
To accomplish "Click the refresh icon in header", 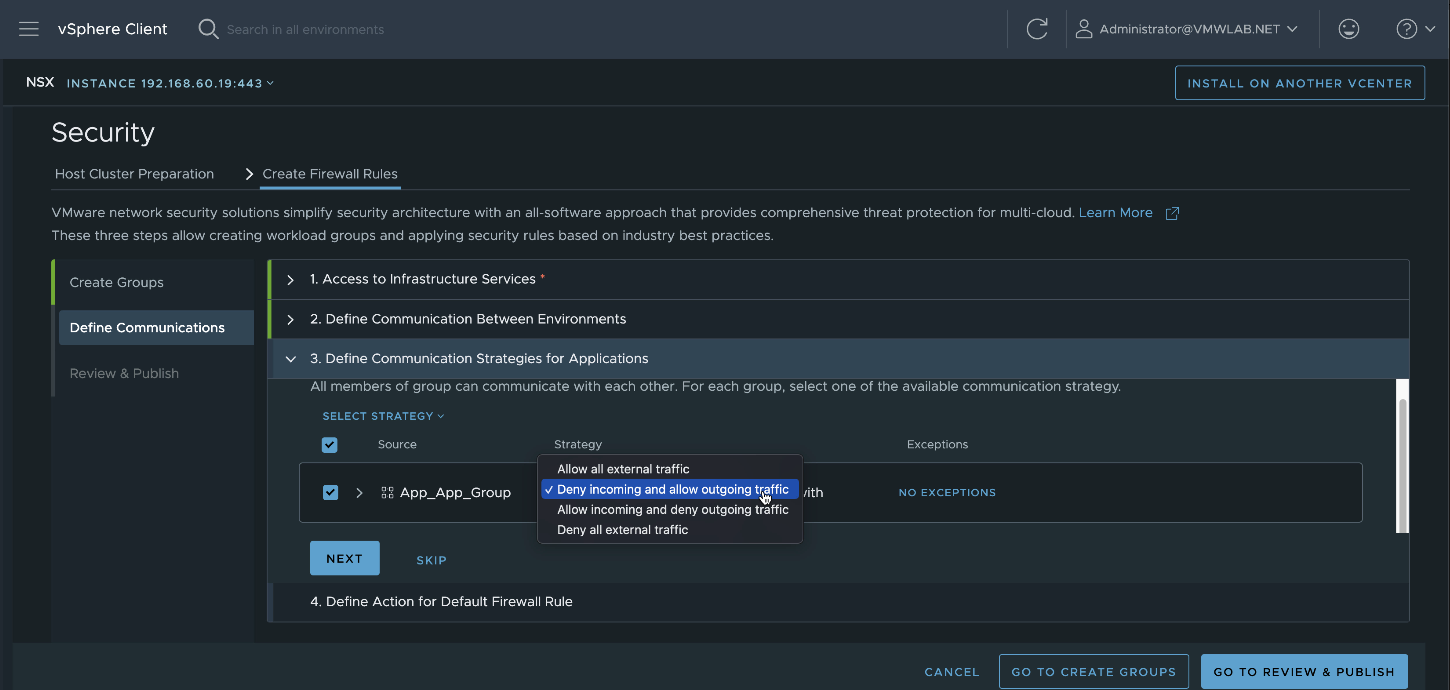I will (1037, 29).
